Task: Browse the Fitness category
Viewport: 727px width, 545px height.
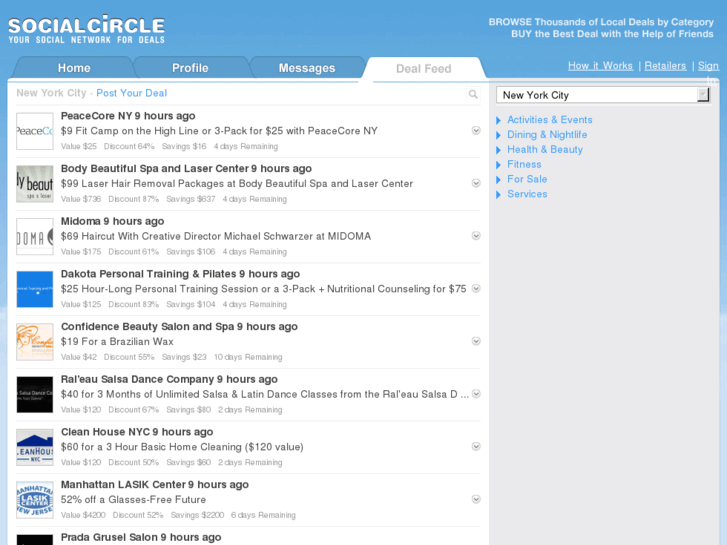Action: pos(524,164)
